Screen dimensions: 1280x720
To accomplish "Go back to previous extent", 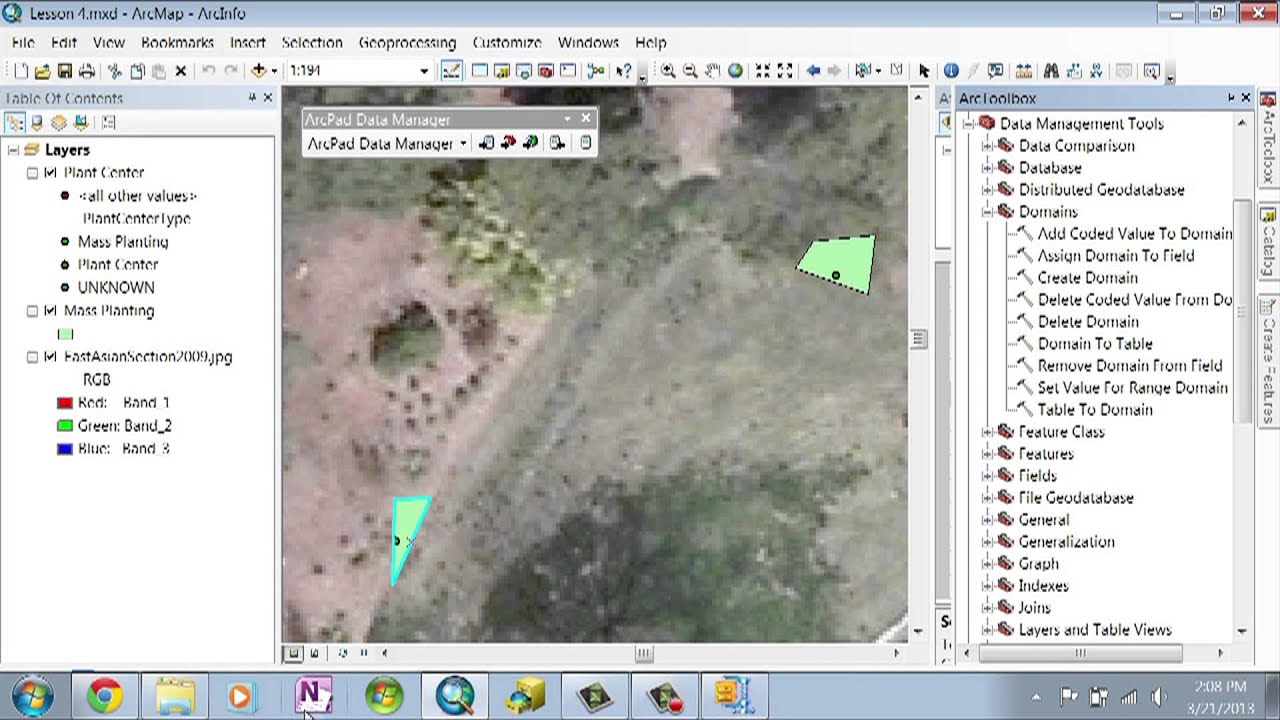I will (813, 71).
